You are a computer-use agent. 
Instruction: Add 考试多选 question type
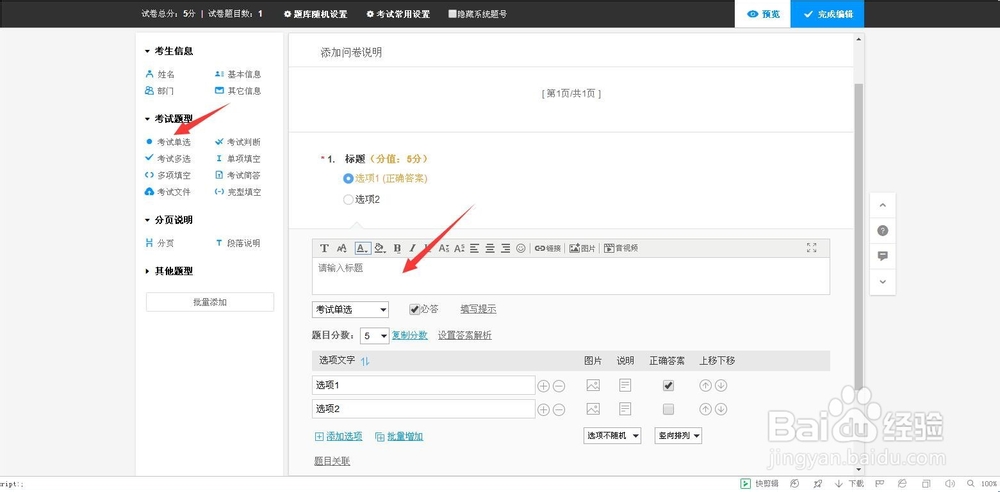(168, 158)
